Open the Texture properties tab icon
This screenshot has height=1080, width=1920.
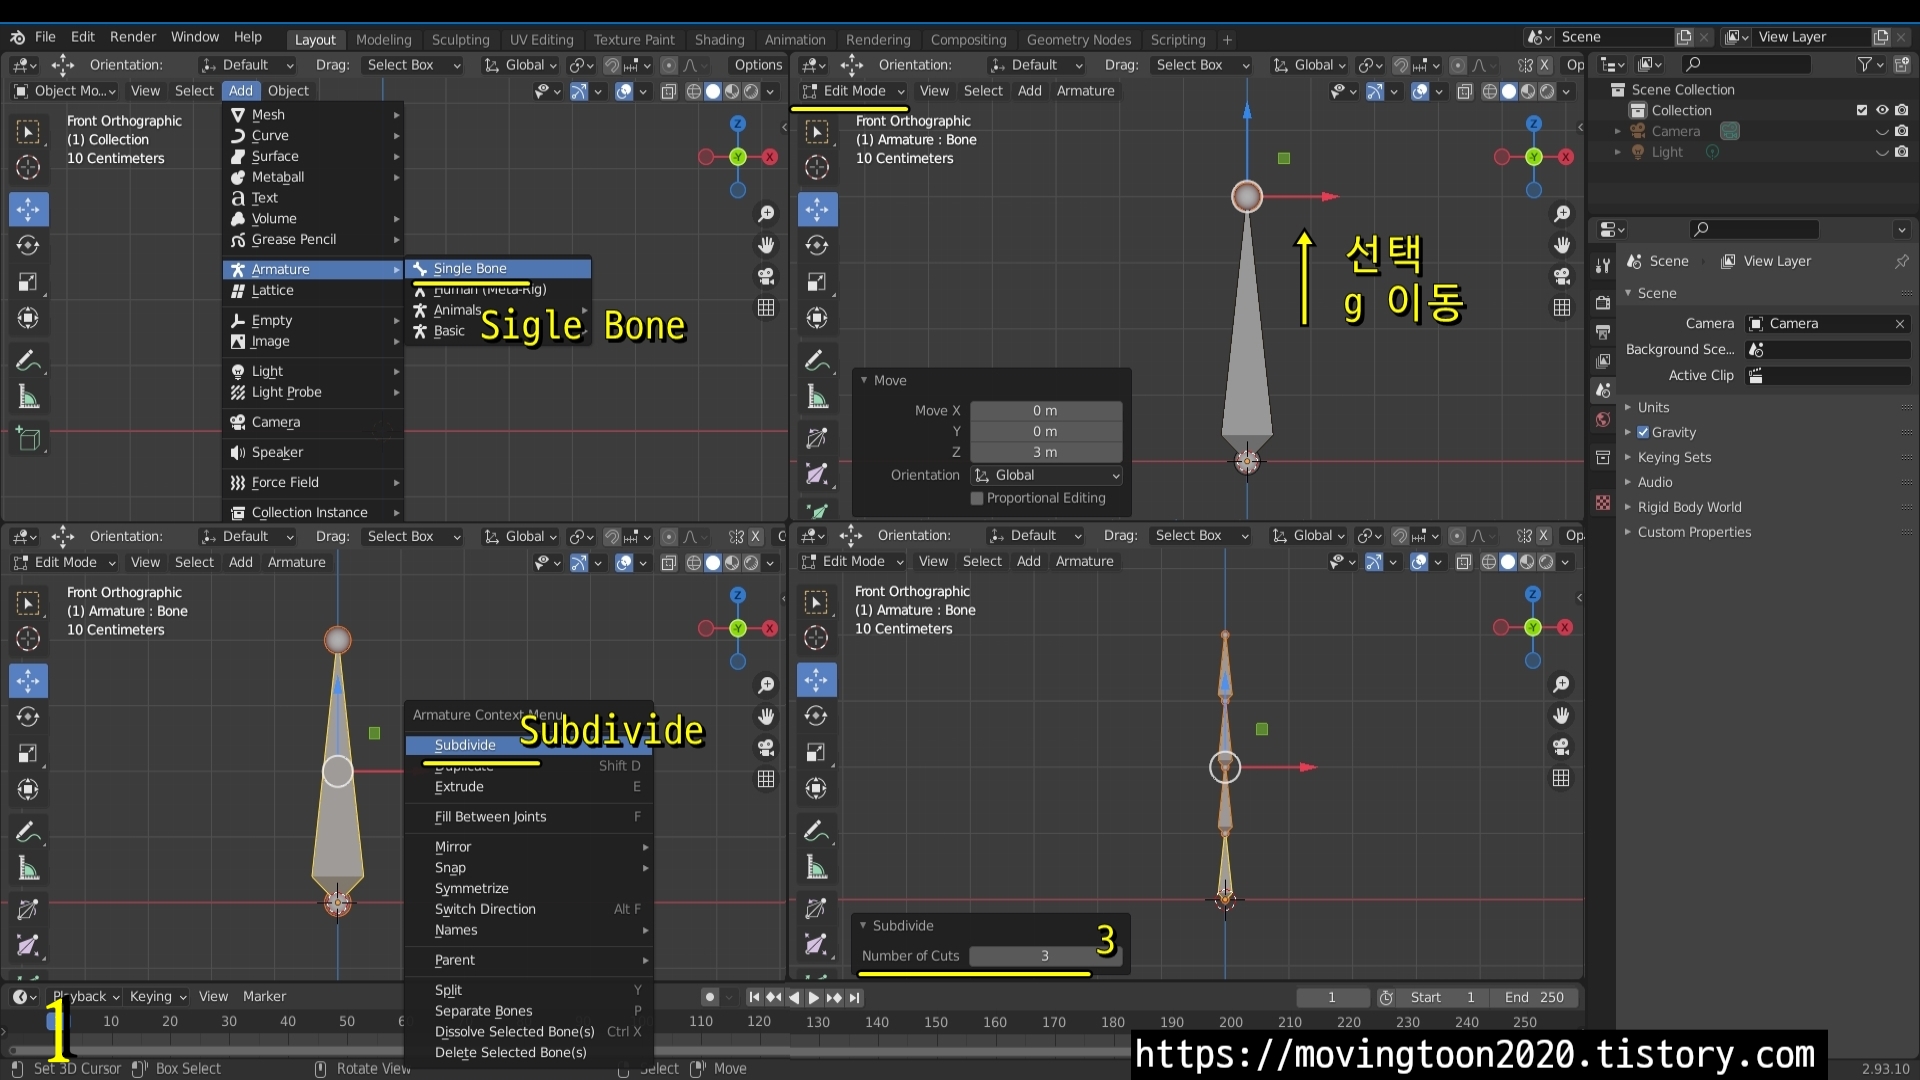[1603, 503]
